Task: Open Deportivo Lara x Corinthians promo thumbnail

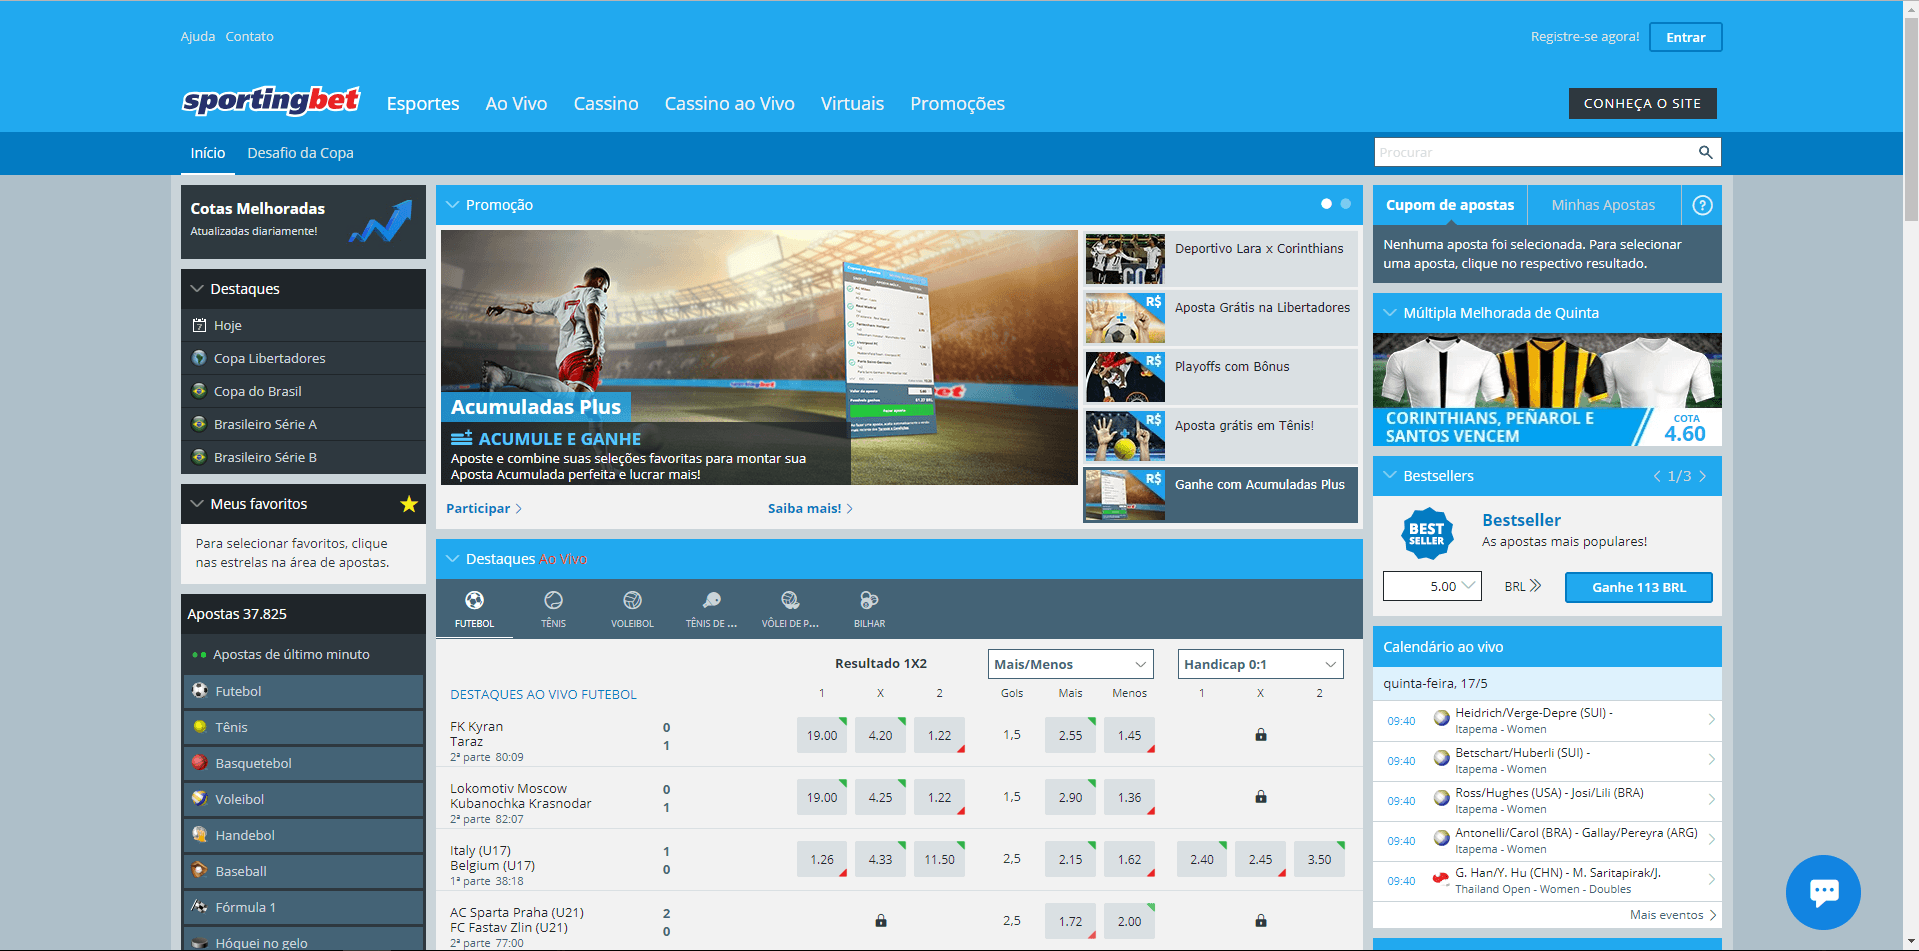Action: click(1125, 259)
